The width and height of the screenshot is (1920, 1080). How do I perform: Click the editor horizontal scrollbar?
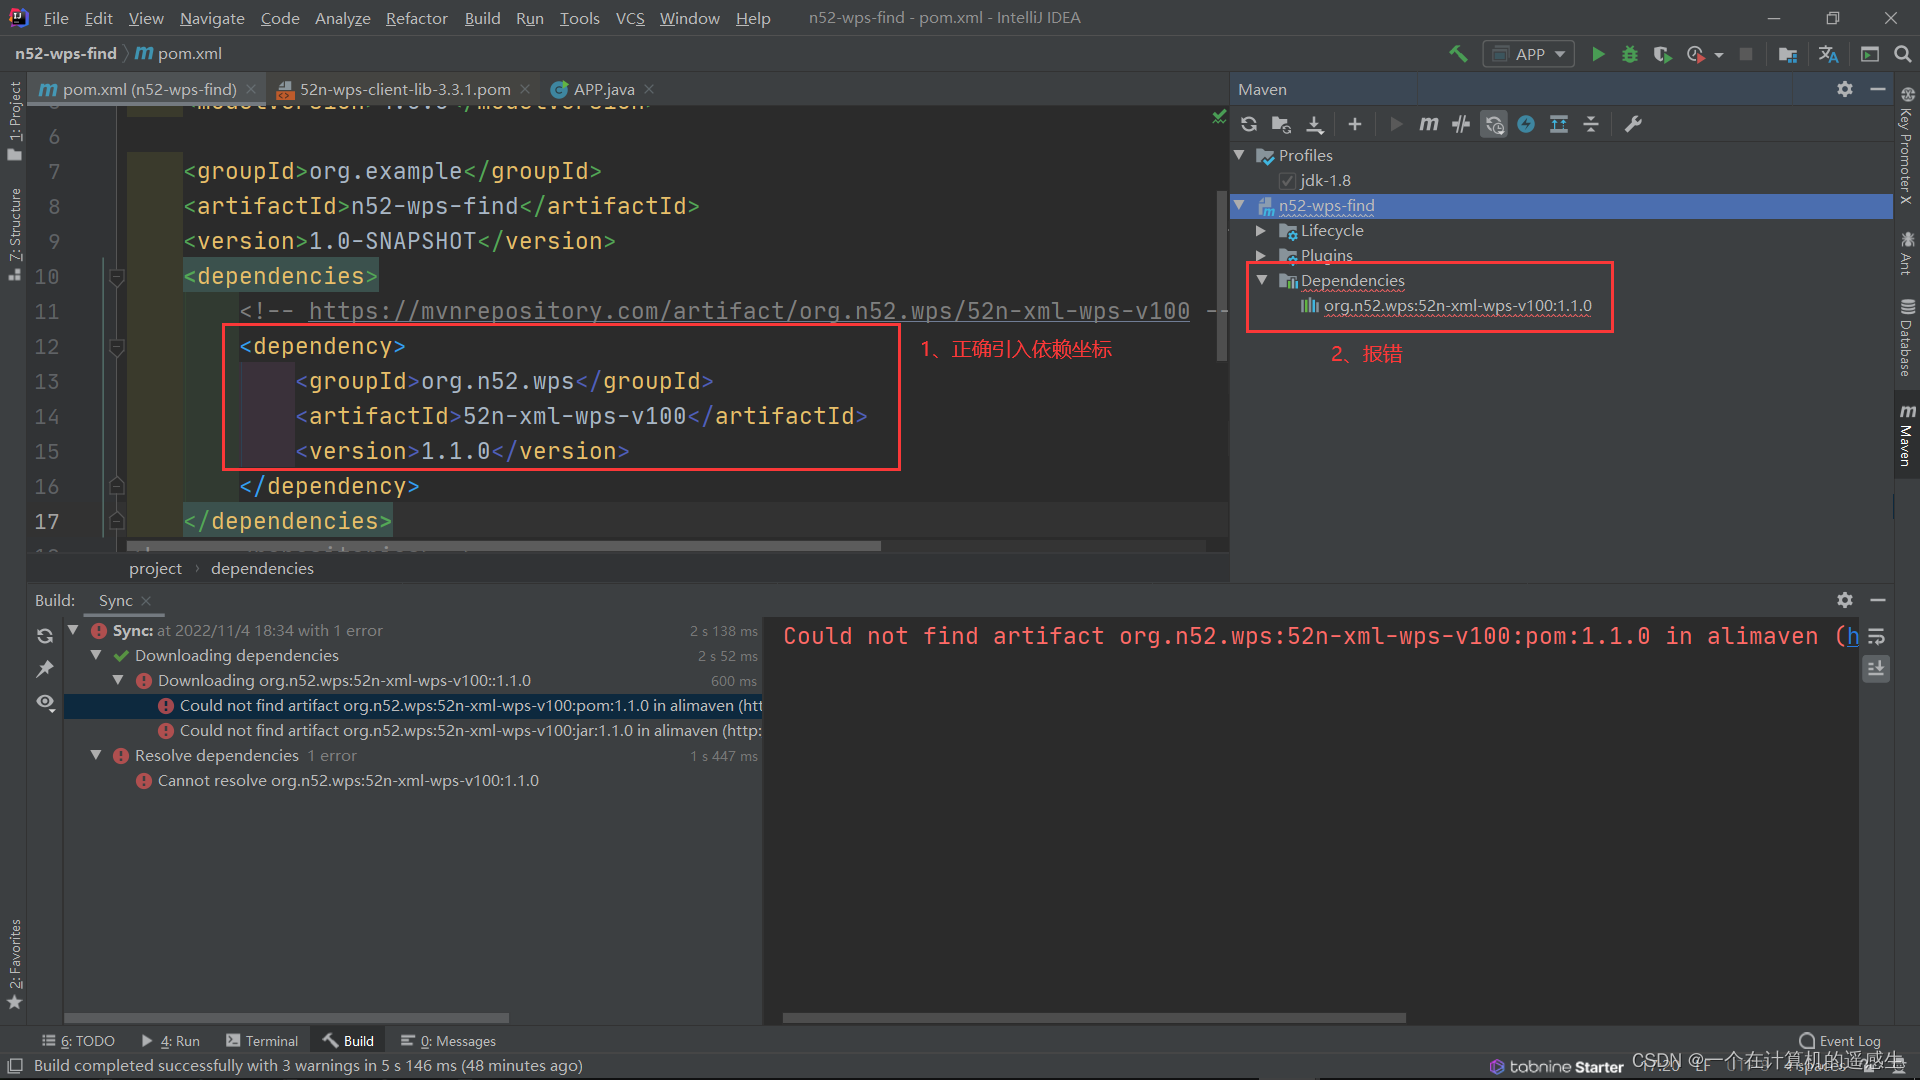(503, 546)
